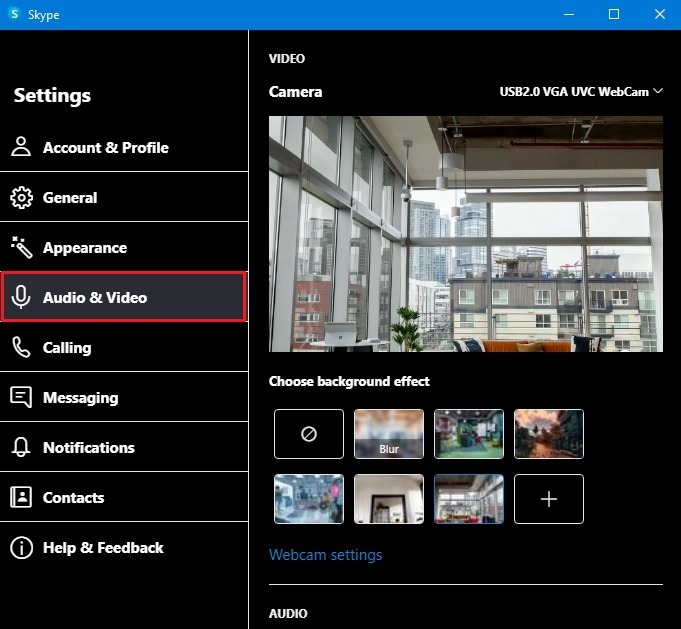Choose the colorful green office background thumbnail
The image size is (681, 629).
(469, 434)
